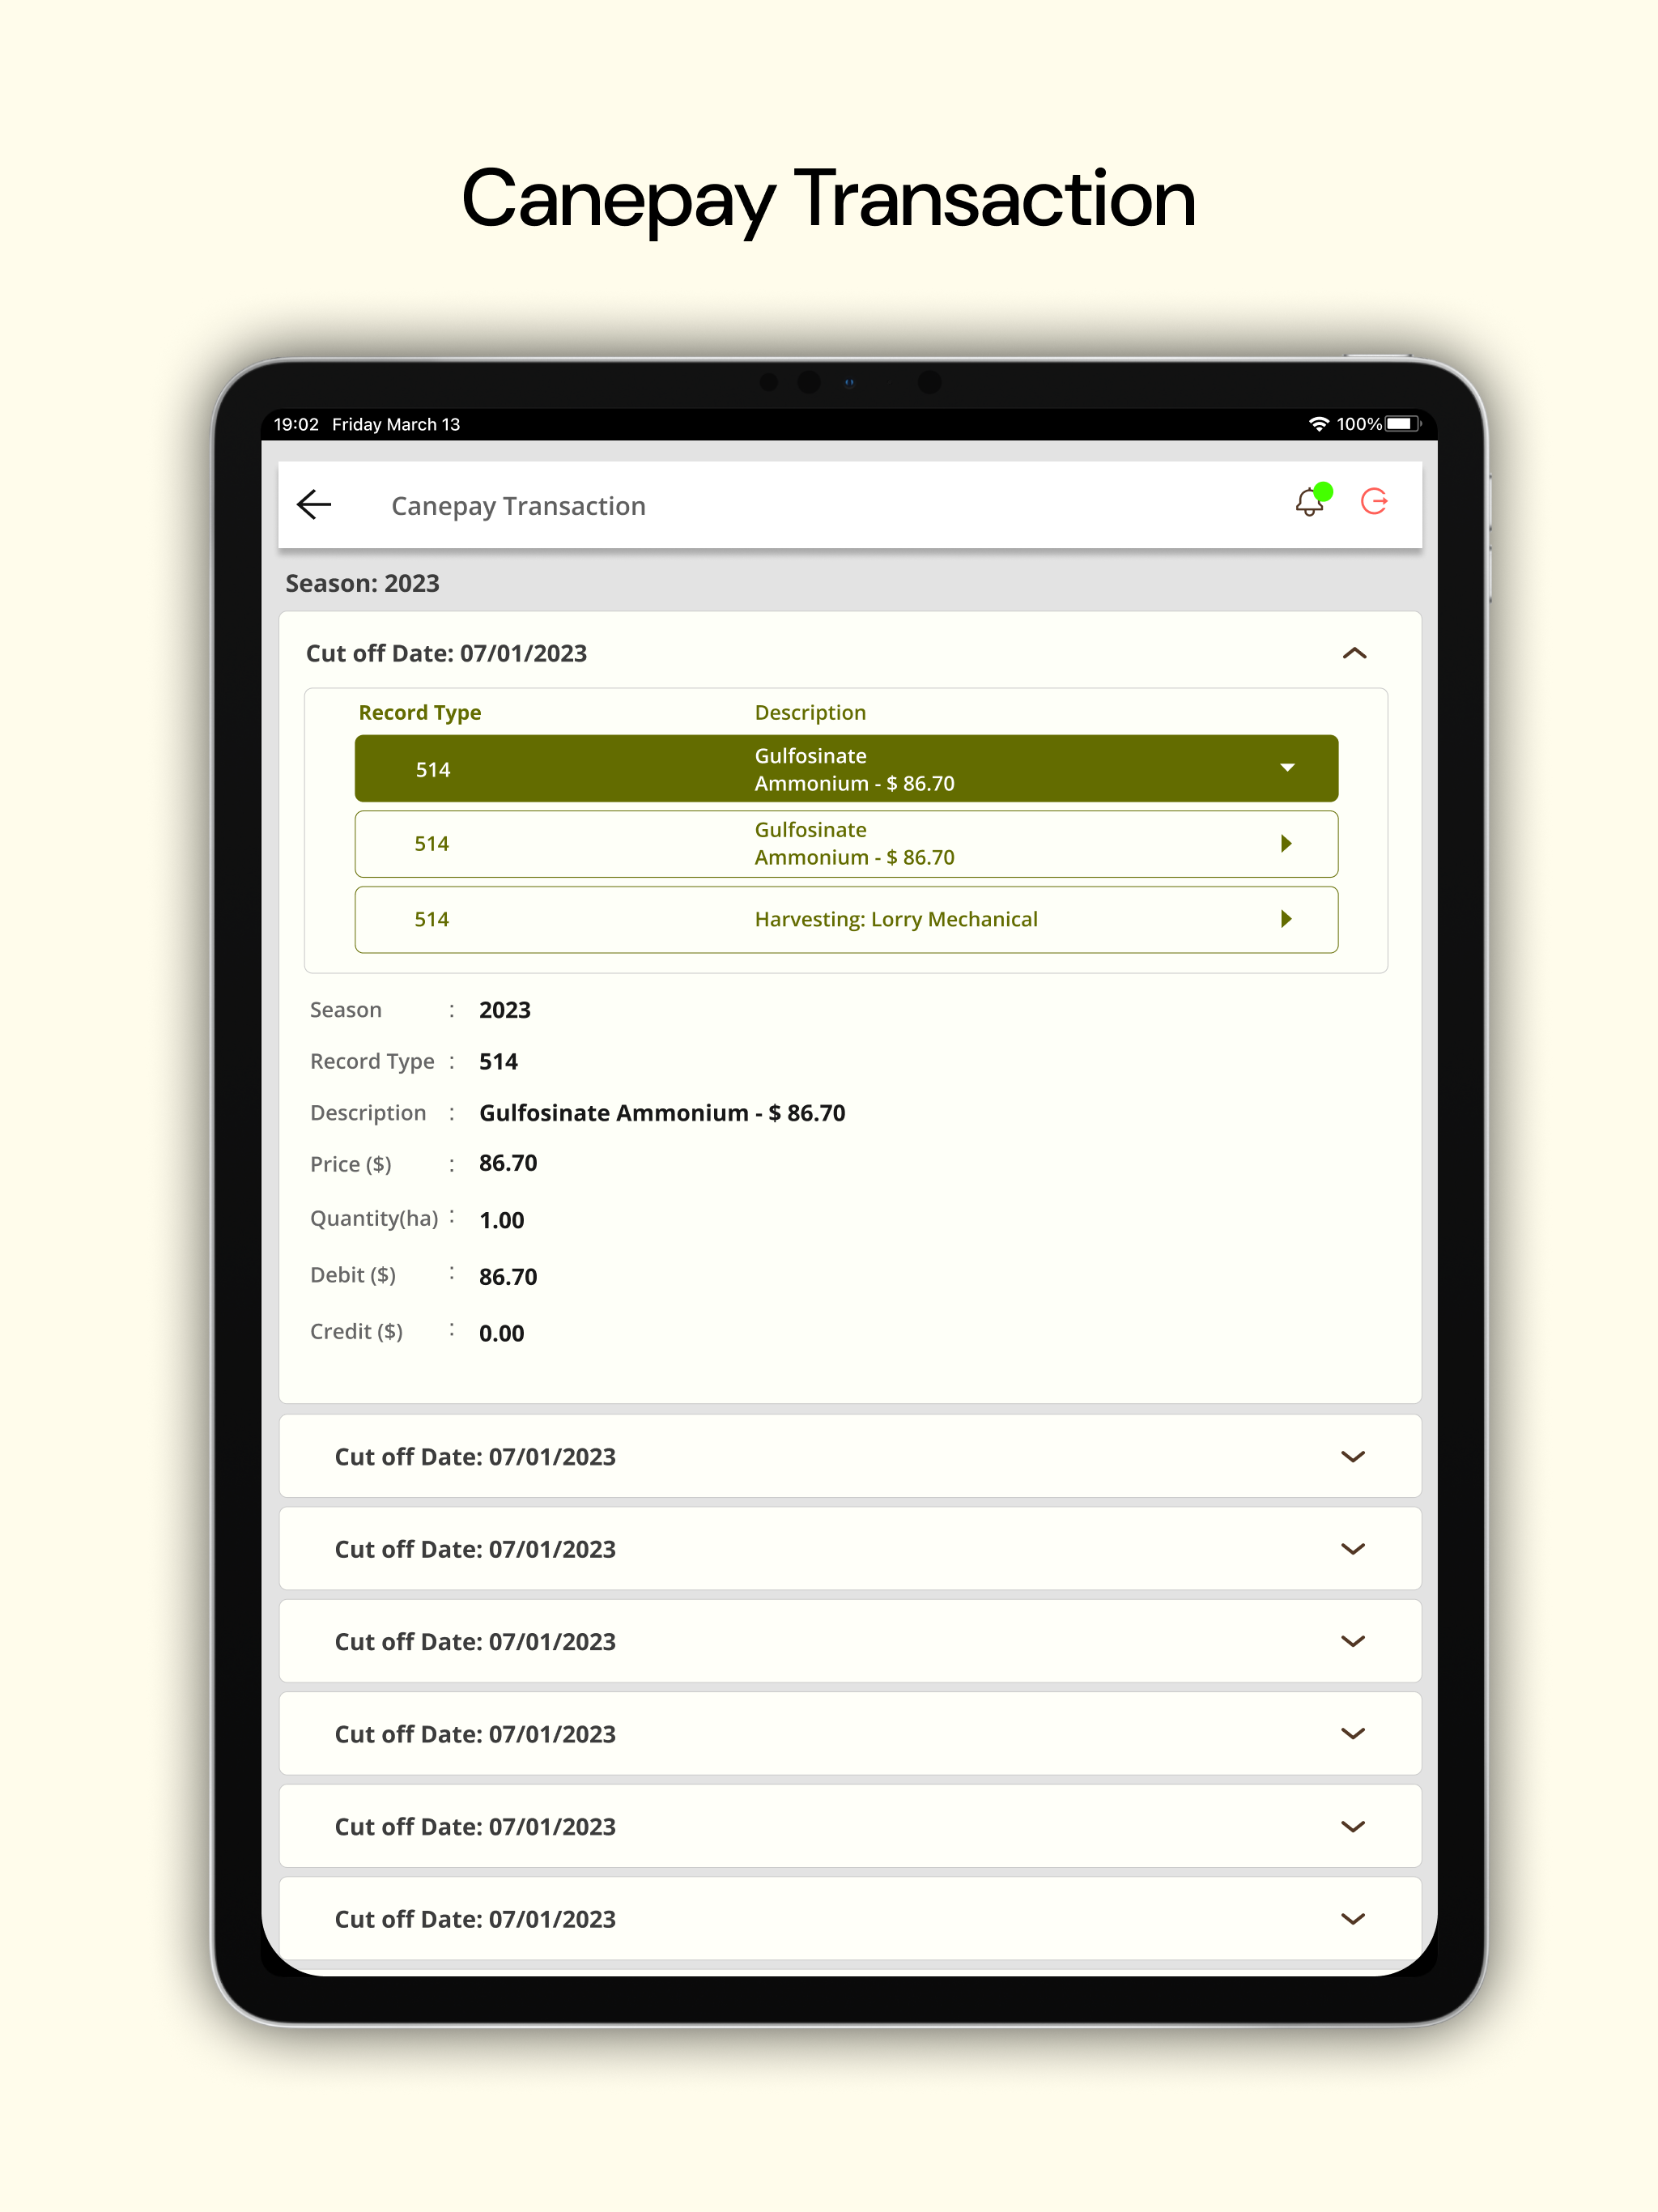Click Canepay Transaction header title
The width and height of the screenshot is (1658, 2212).
tap(518, 506)
